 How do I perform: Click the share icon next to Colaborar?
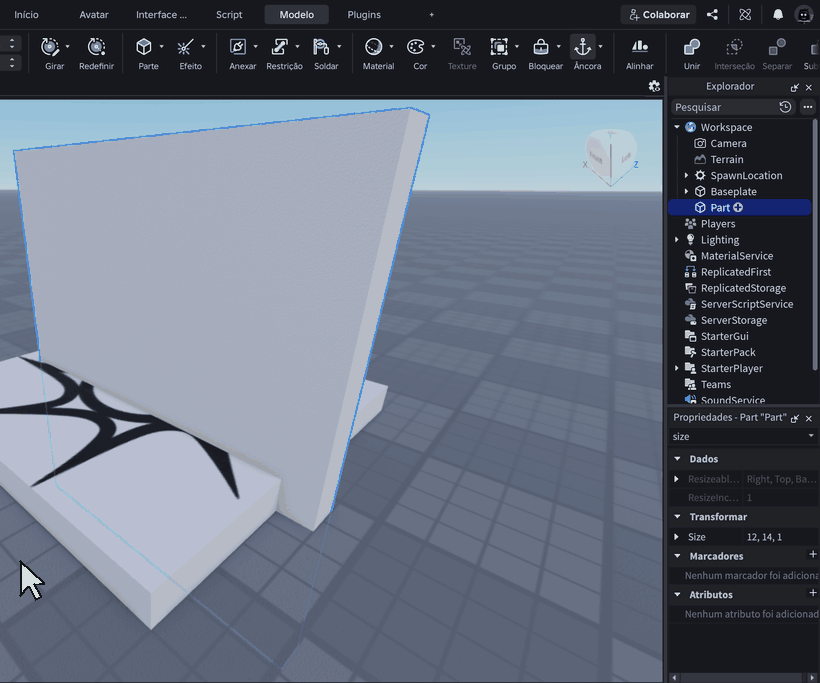coord(712,15)
